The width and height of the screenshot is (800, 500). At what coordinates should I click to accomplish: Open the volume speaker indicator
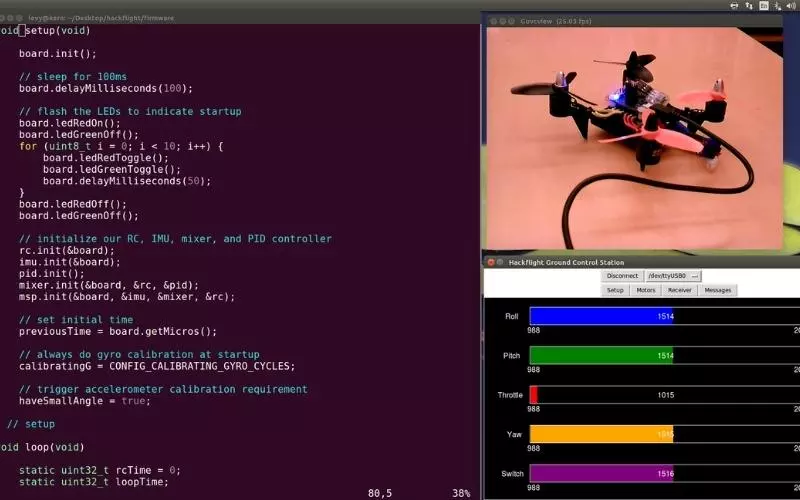[792, 6]
